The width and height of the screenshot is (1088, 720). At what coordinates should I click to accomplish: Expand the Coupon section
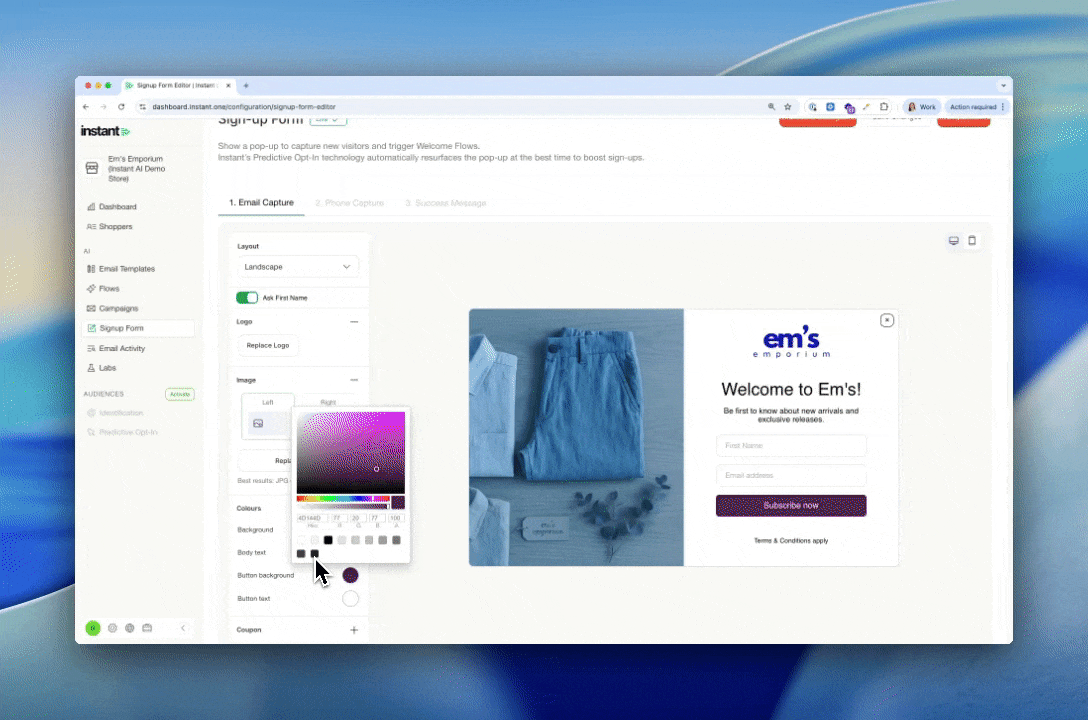[354, 630]
